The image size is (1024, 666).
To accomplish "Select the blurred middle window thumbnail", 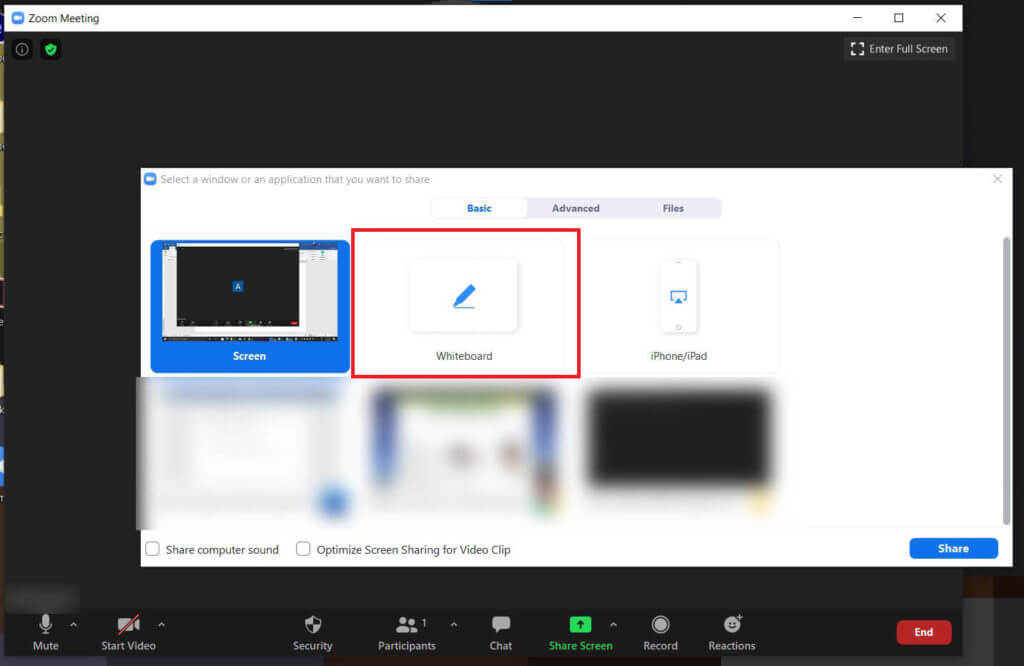I will (464, 451).
